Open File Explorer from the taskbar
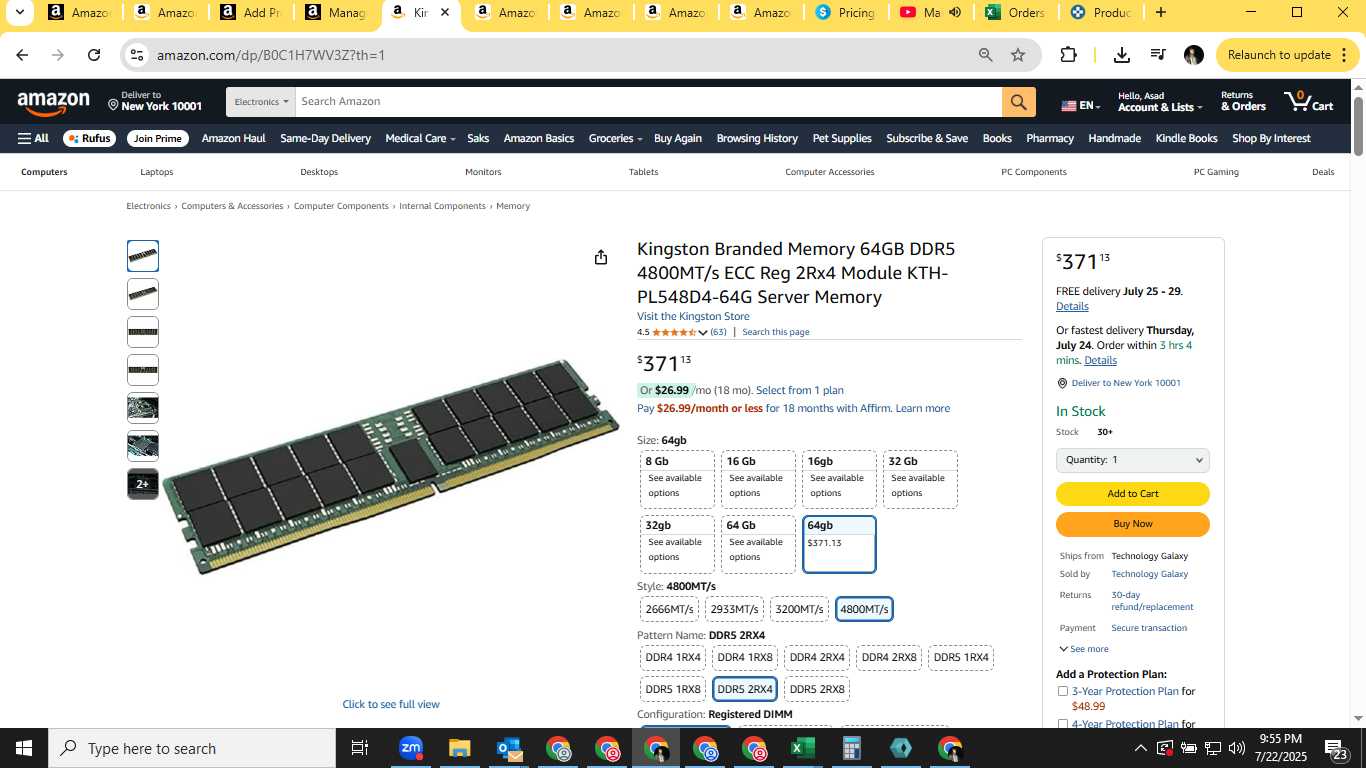The image size is (1366, 768). coord(459,748)
